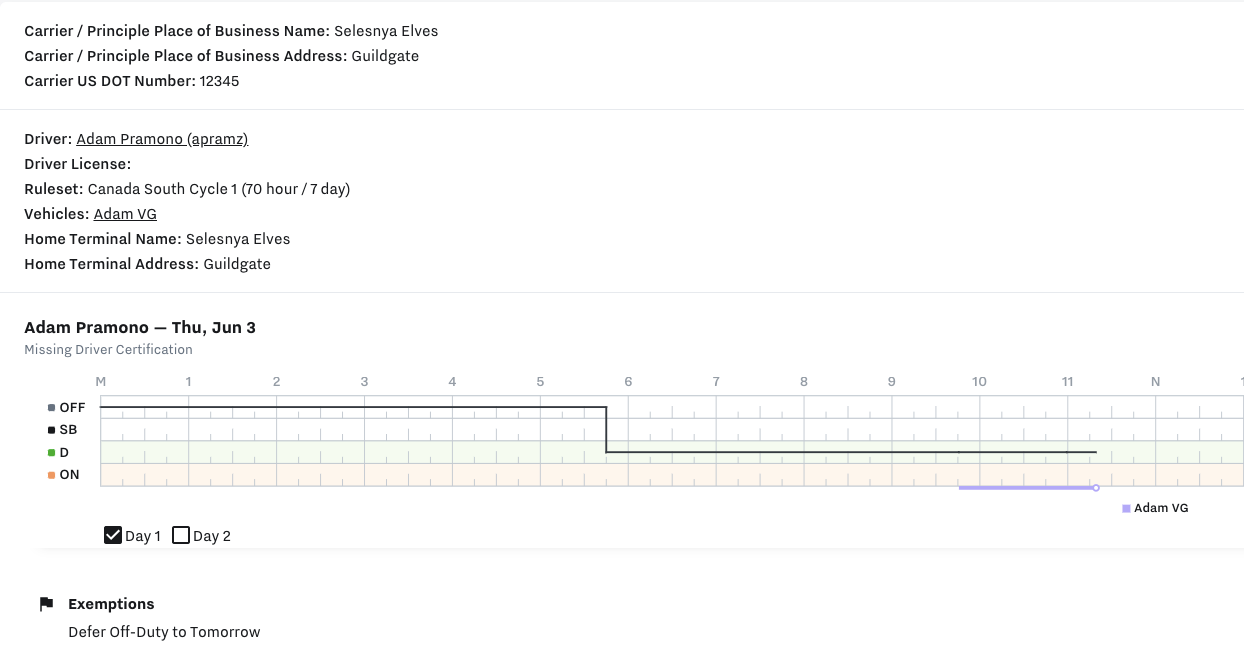This screenshot has width=1244, height=660.
Task: Click the hour 6 label on timeline
Action: [x=628, y=382]
